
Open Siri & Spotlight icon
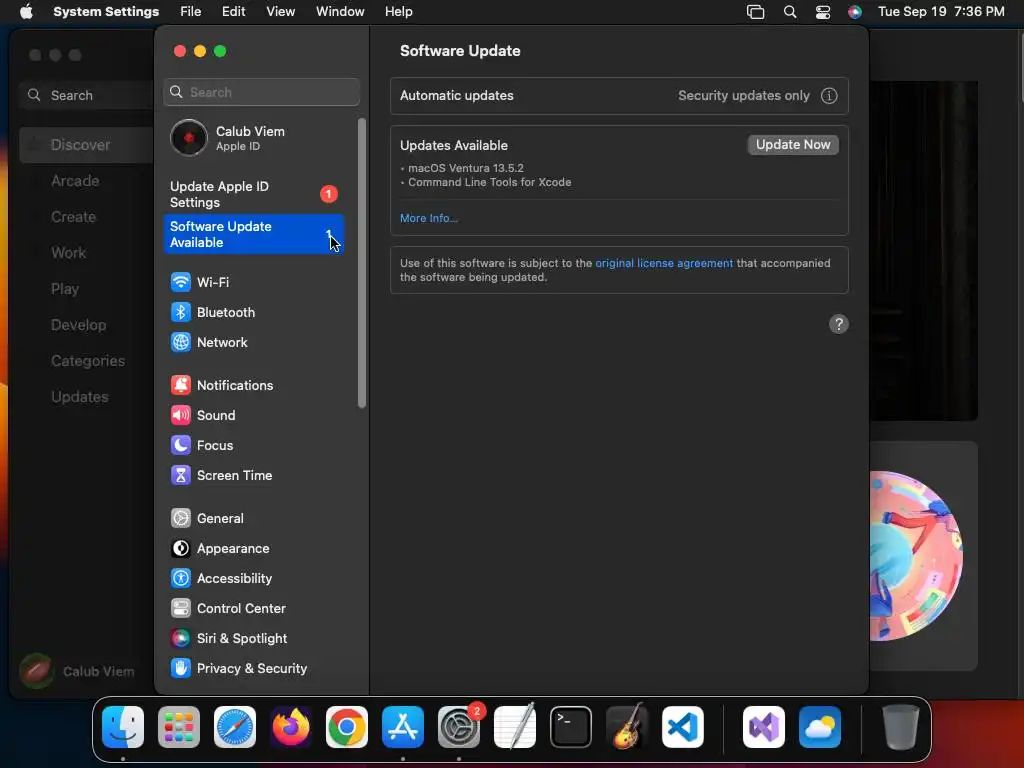coord(181,639)
